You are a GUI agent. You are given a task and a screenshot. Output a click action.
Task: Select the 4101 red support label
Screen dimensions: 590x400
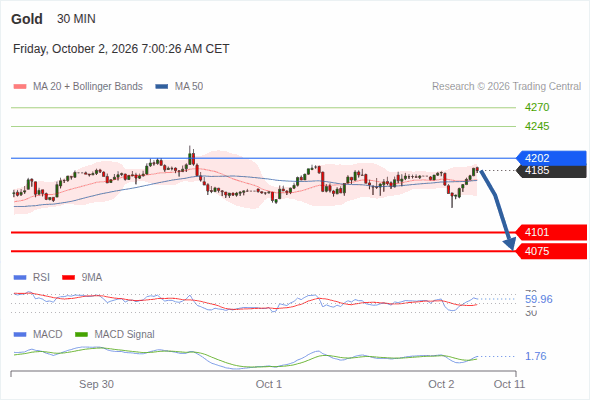(x=551, y=232)
